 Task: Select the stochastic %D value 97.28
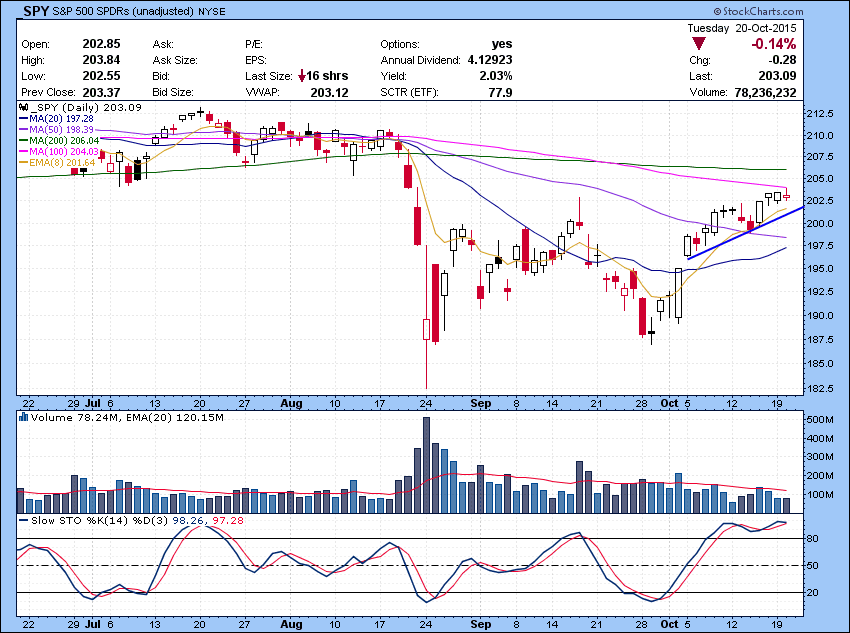pos(228,520)
